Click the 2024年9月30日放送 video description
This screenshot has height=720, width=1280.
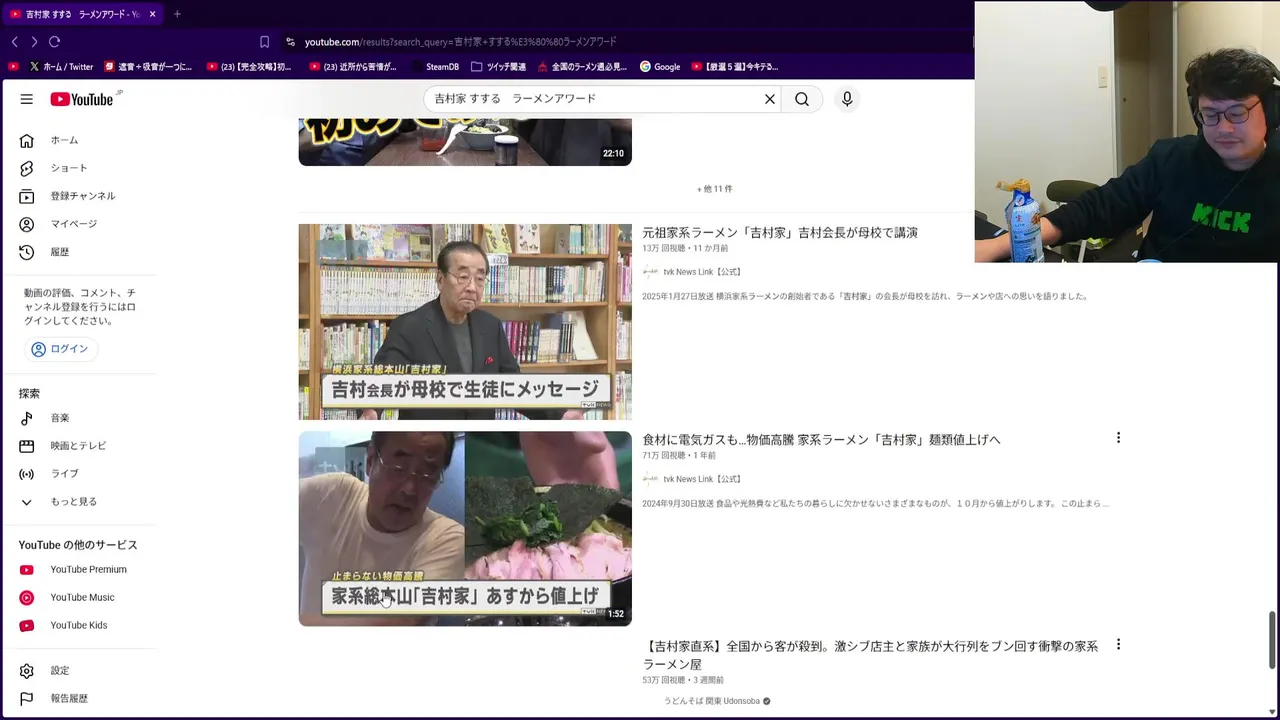(x=875, y=503)
